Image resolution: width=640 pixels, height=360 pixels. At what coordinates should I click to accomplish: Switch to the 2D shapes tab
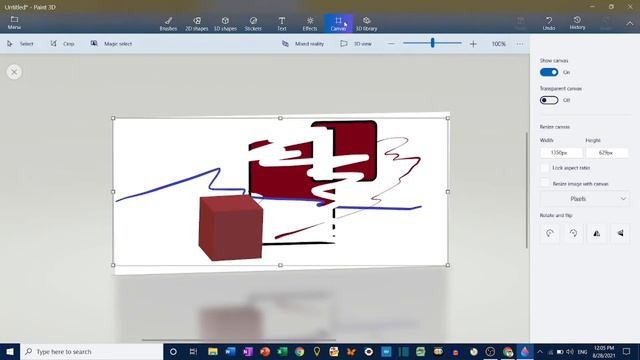point(197,24)
